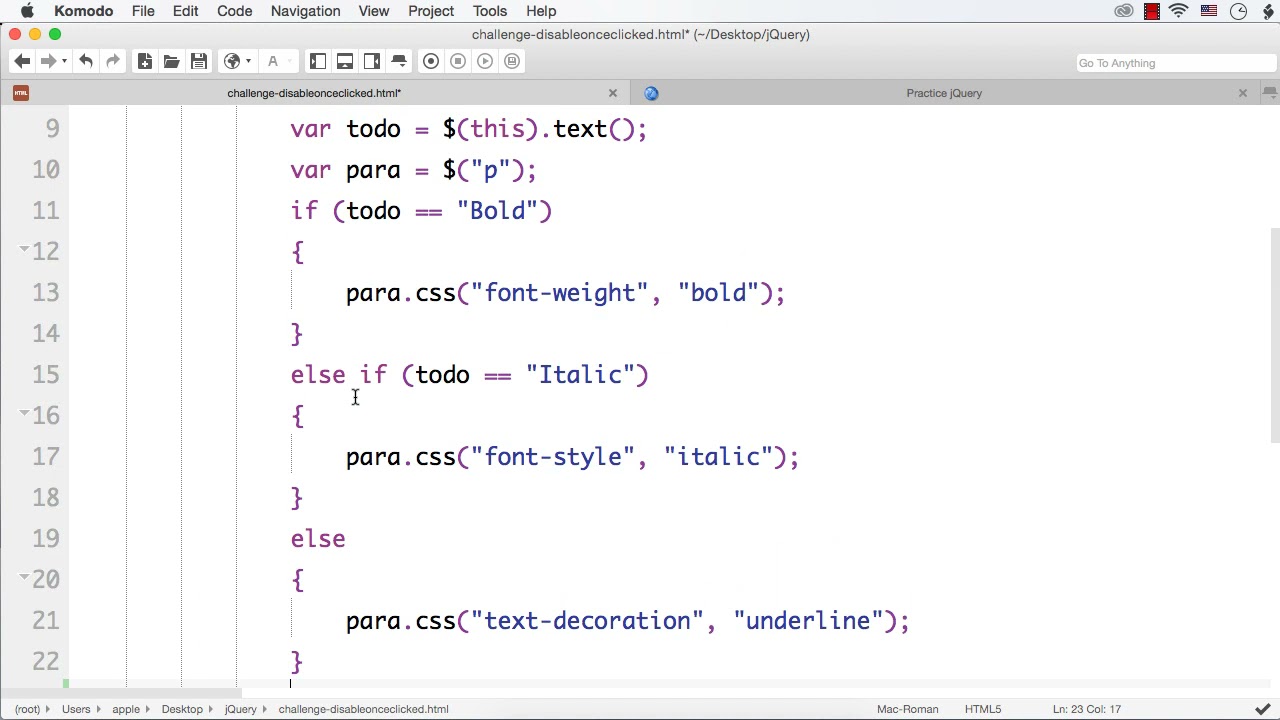Viewport: 1280px width, 720px height.
Task: Open the File menu
Action: (x=143, y=11)
